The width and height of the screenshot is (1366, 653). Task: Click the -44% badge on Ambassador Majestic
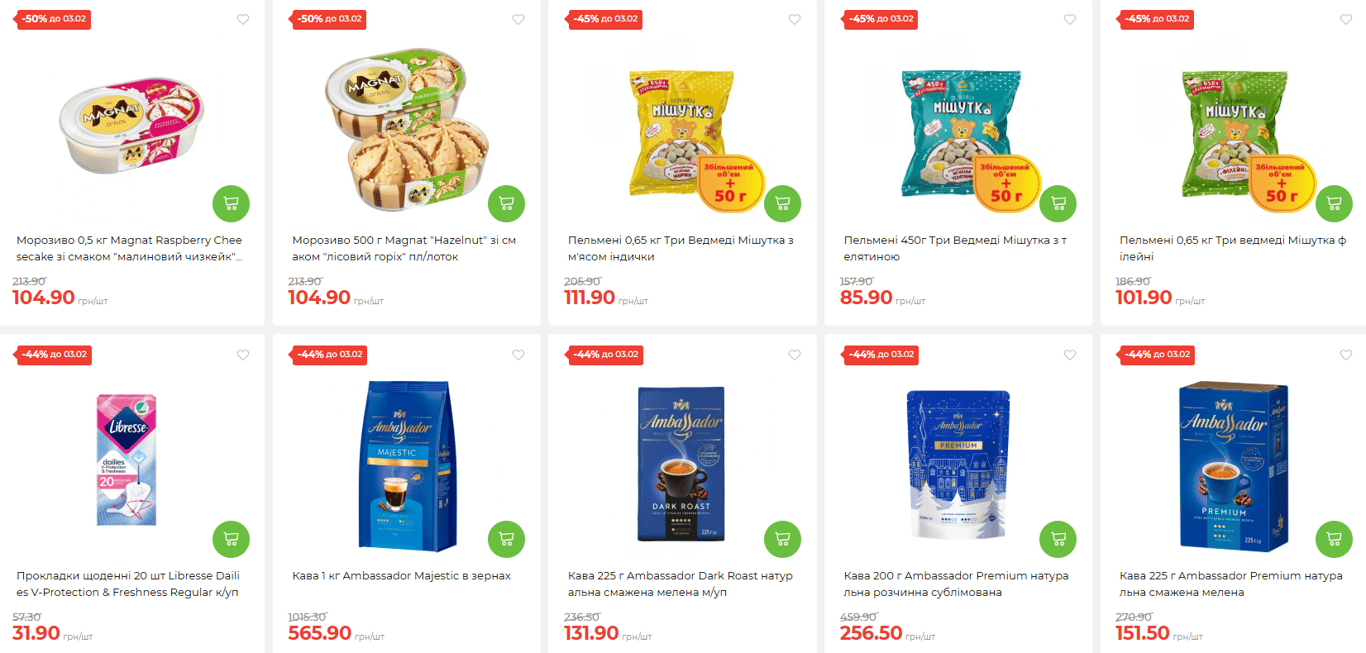[x=328, y=354]
